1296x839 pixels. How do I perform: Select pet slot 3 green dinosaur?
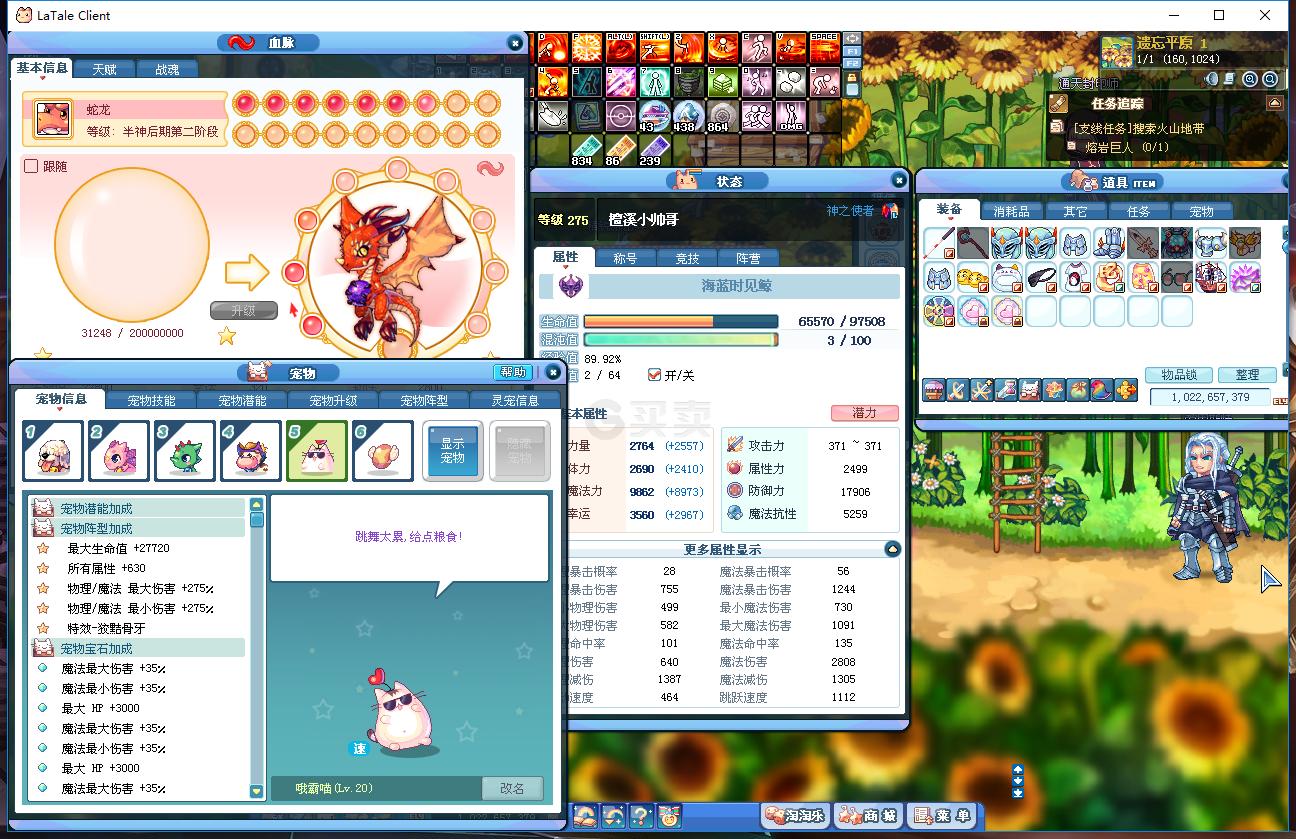pyautogui.click(x=185, y=451)
